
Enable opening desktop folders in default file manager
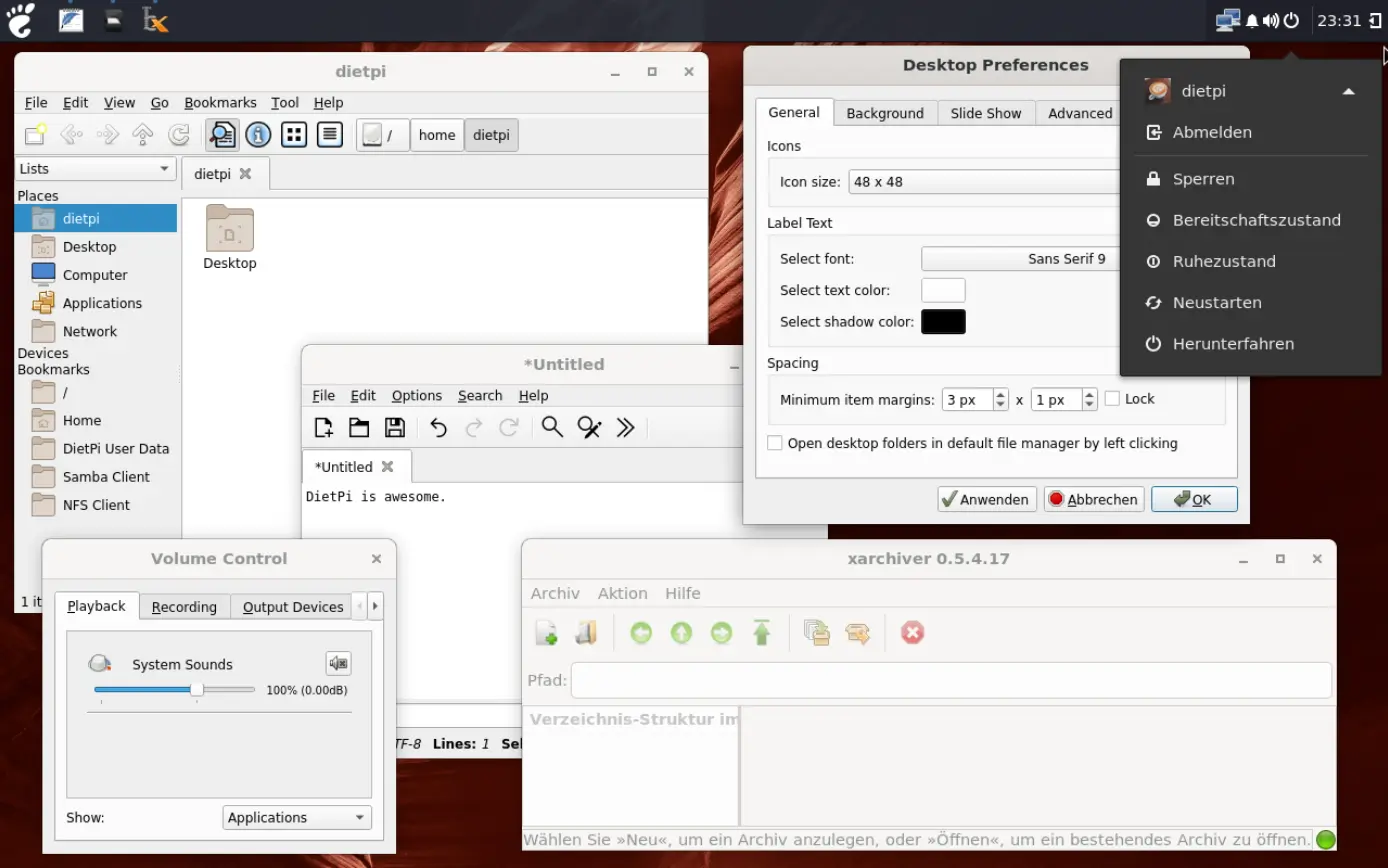[x=775, y=443]
